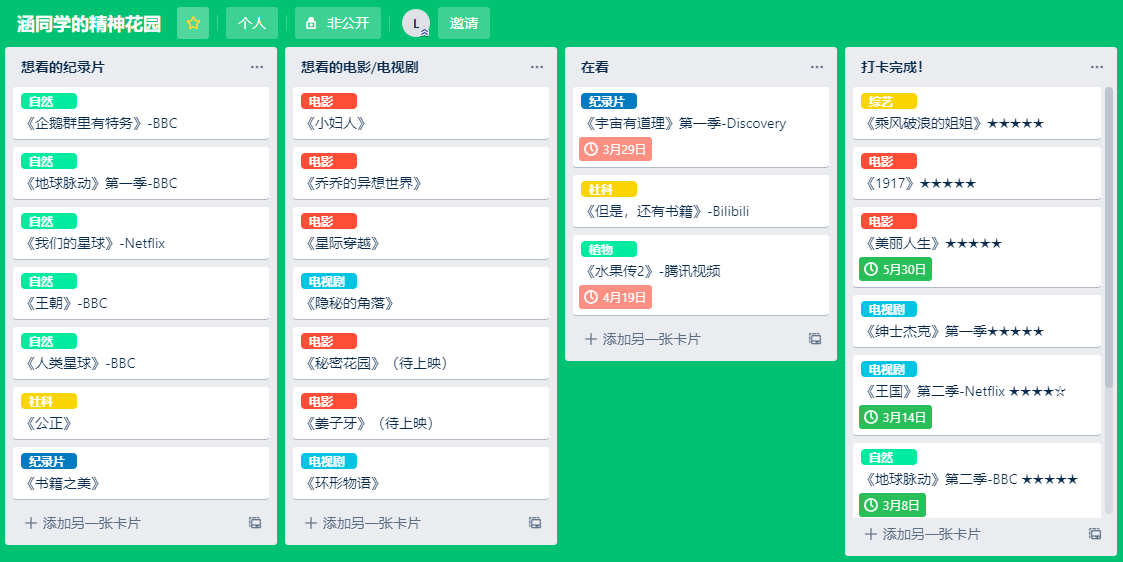Click the 3月29日 due date badge
Screen dimensions: 1123x562
tap(615, 149)
